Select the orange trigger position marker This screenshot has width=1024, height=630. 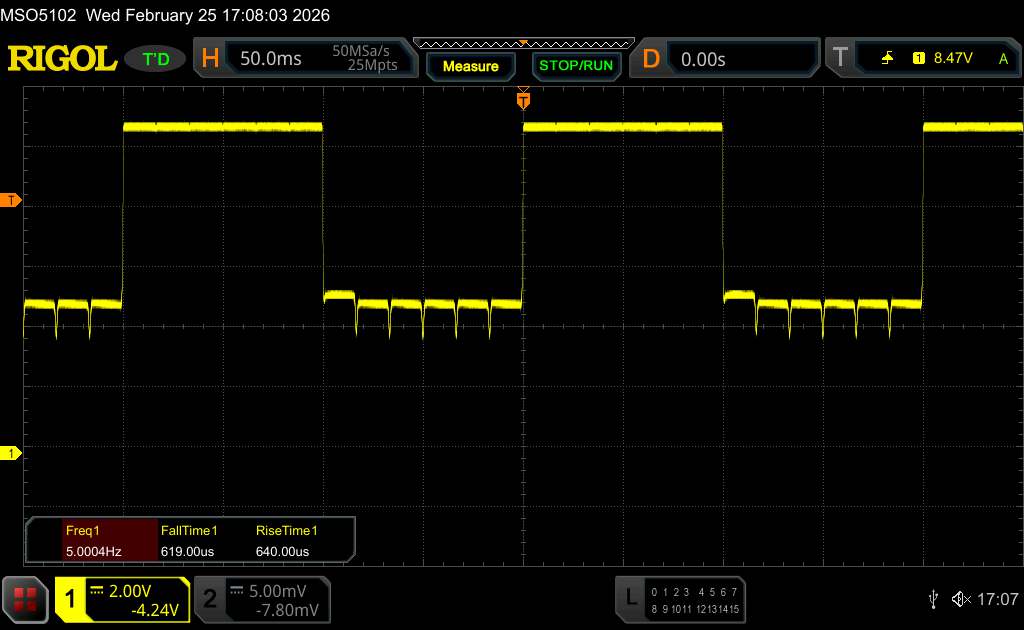[522, 99]
